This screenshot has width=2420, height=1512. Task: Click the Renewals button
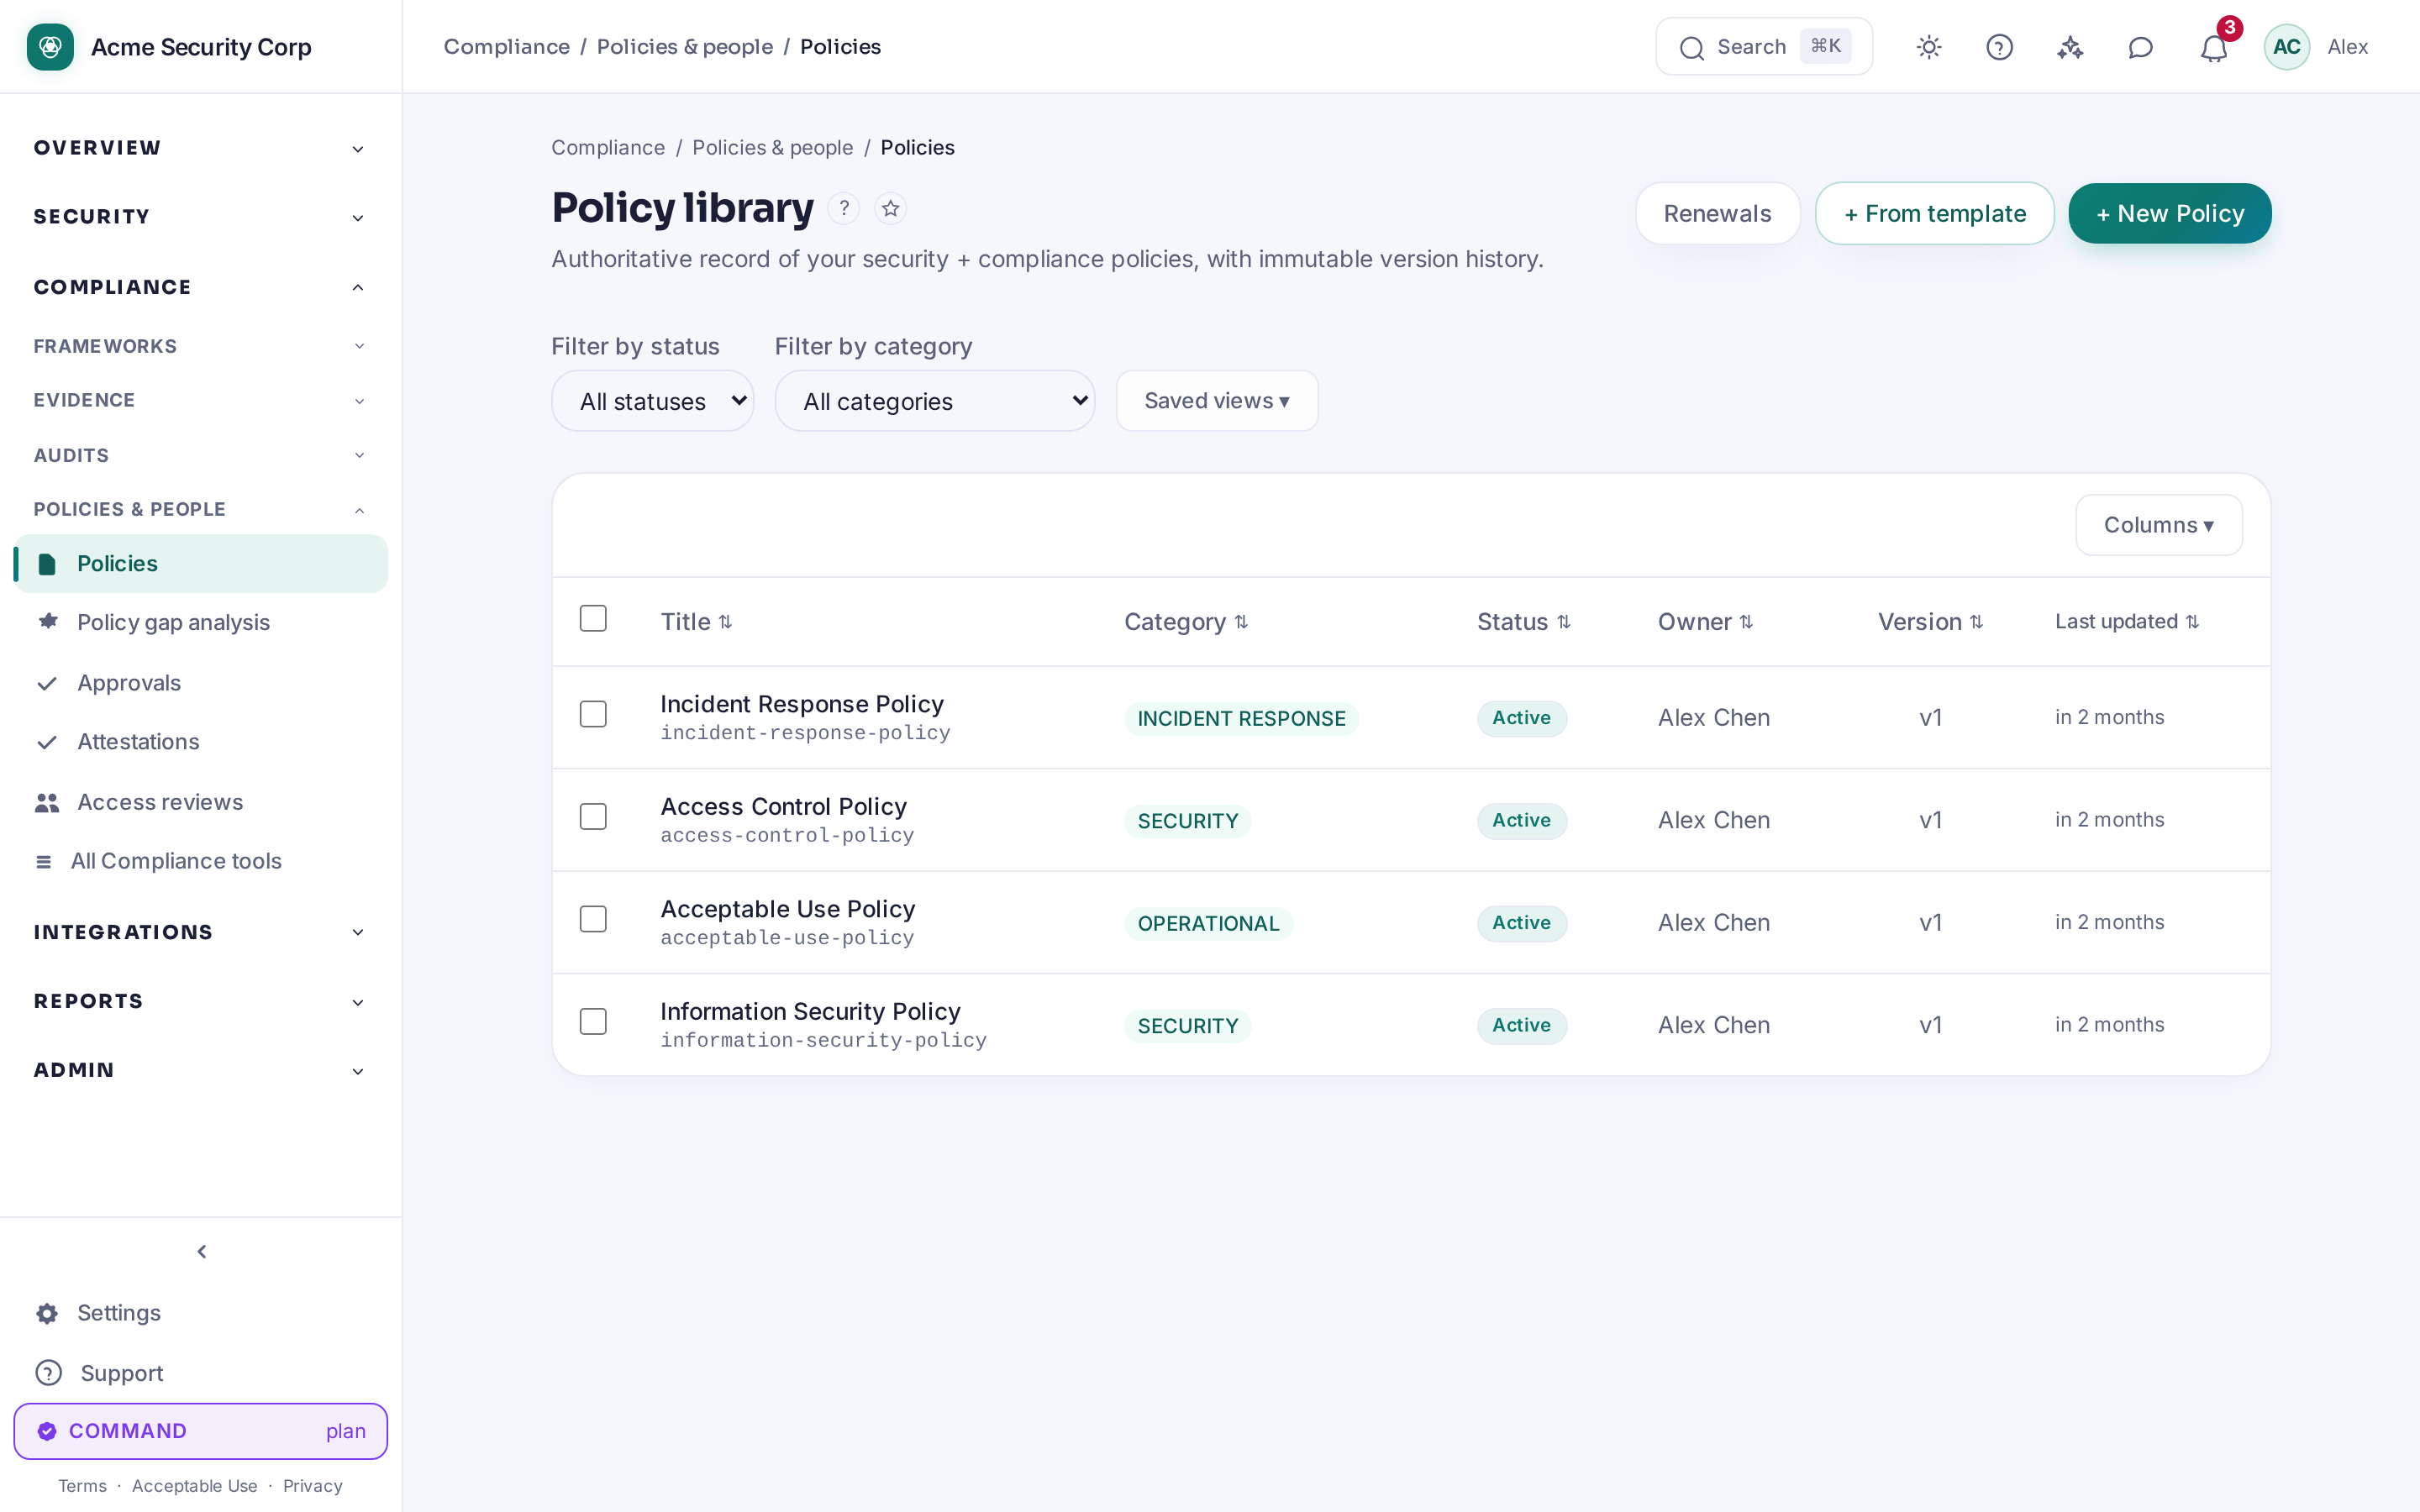(1717, 213)
